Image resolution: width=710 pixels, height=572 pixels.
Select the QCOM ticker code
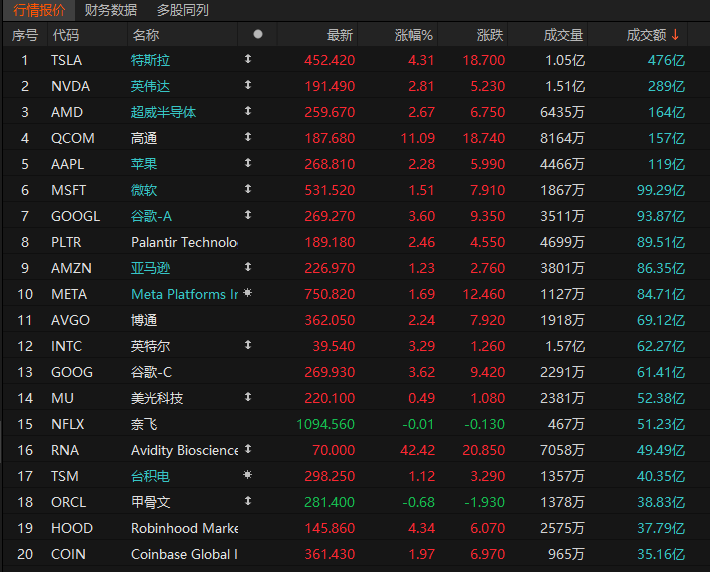coord(73,138)
